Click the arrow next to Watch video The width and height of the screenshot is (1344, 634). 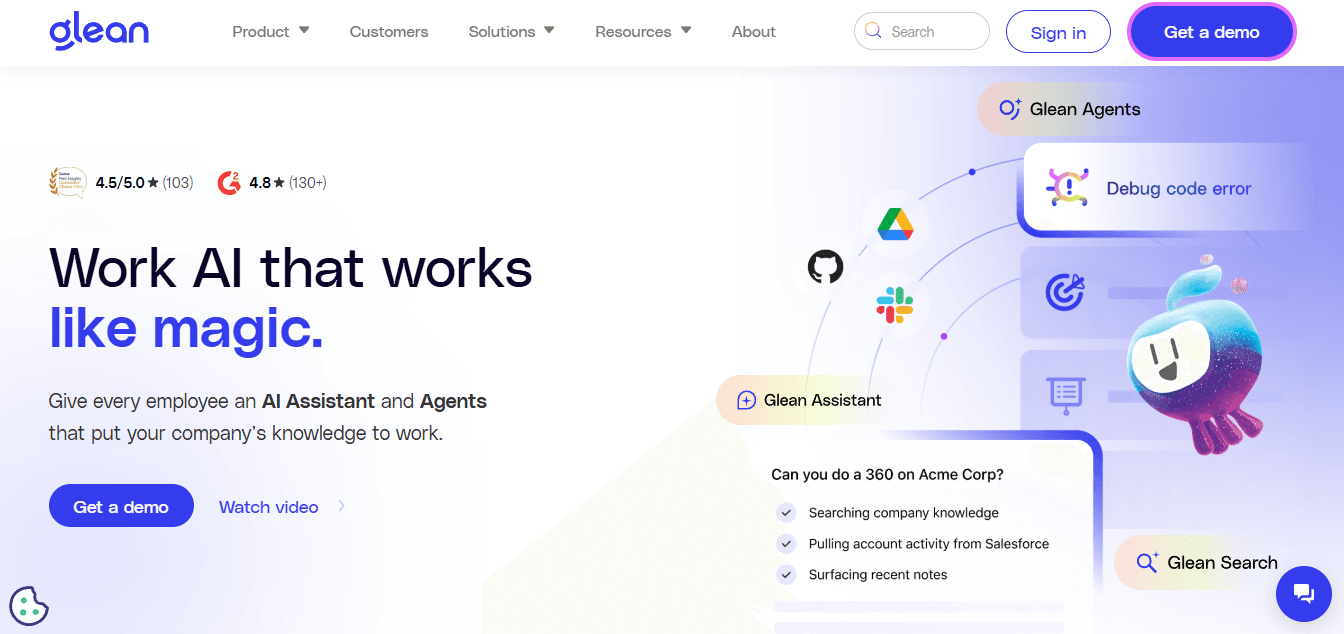click(341, 506)
